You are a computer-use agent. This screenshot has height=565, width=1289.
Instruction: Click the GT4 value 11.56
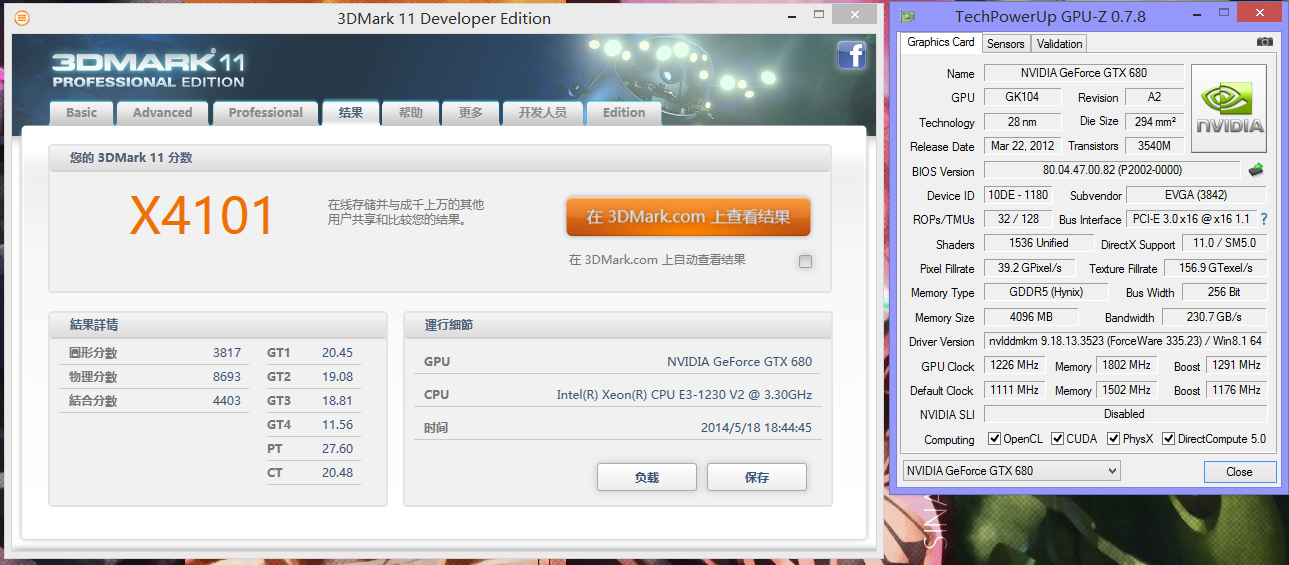click(x=337, y=425)
